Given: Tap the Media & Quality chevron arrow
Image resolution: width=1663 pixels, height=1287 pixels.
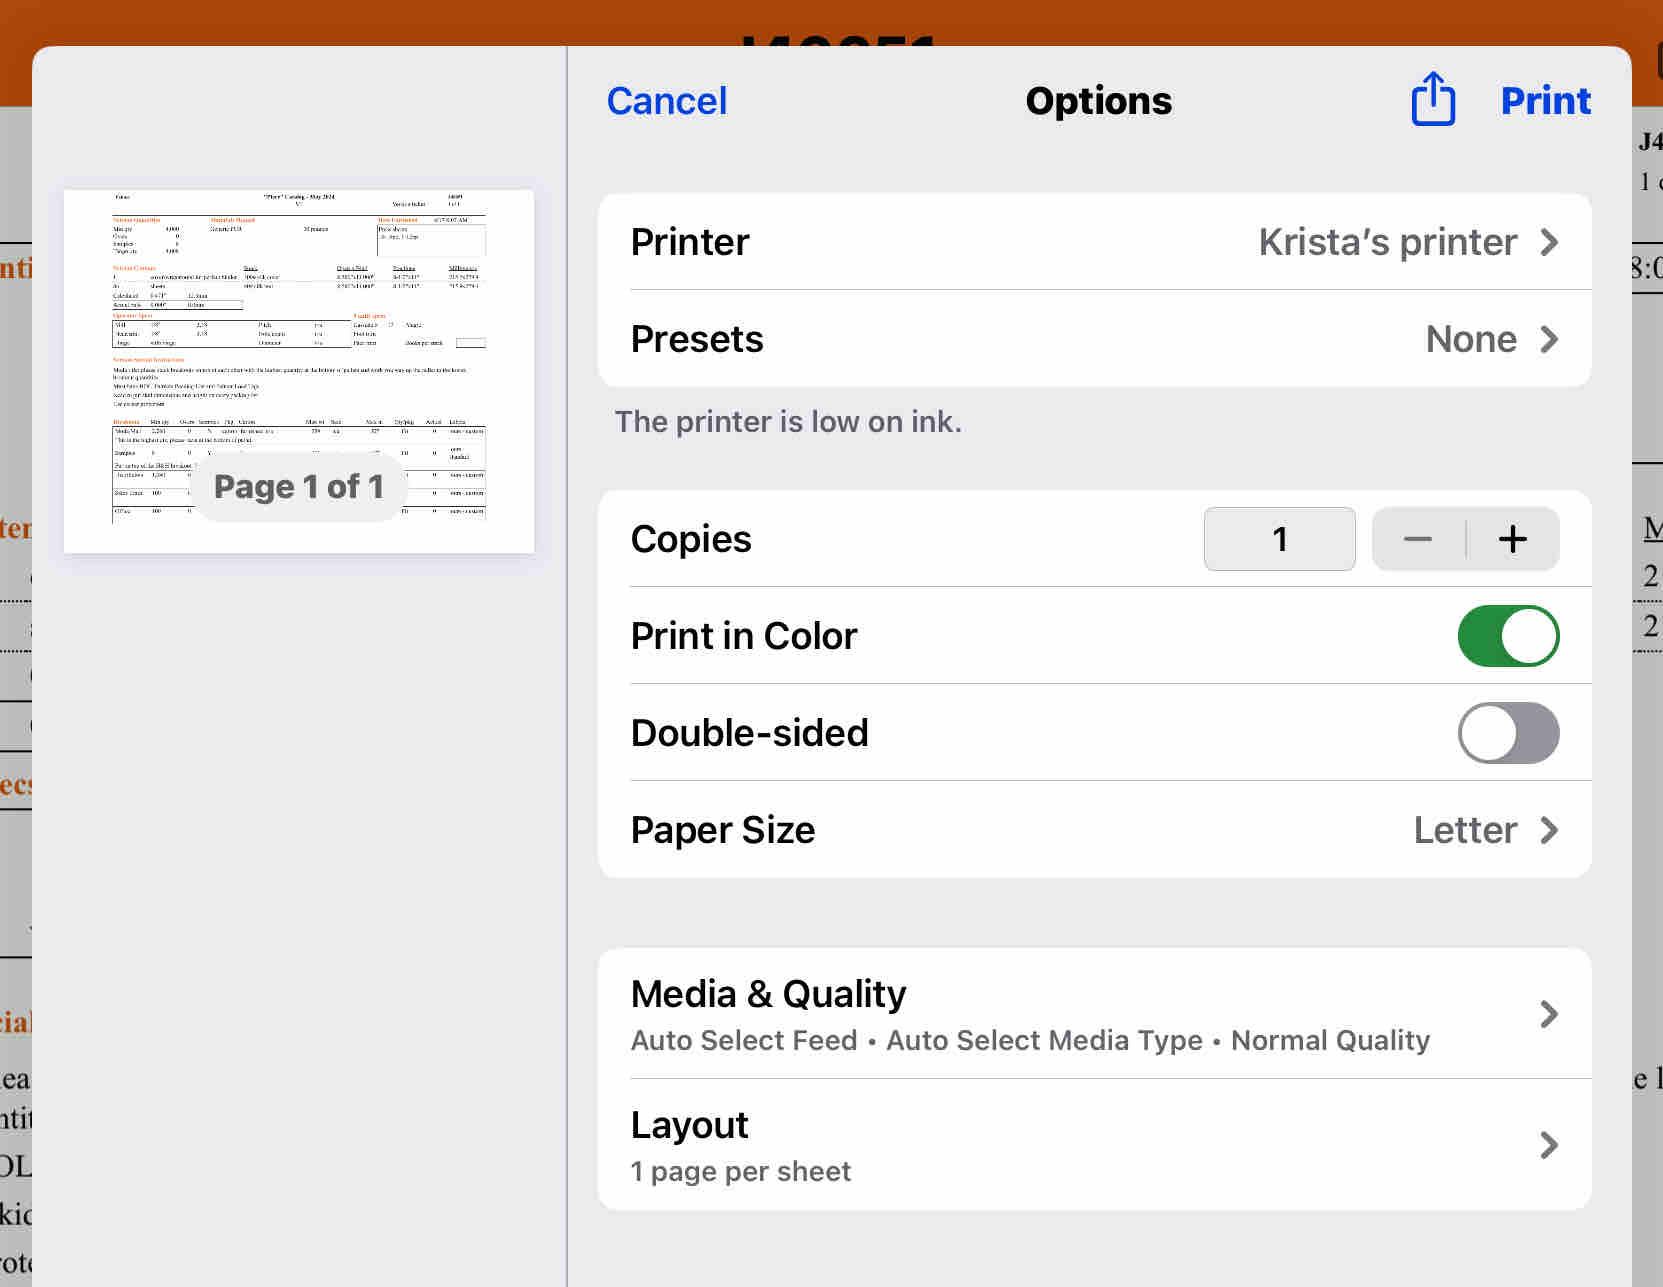Looking at the screenshot, I should 1549,1014.
